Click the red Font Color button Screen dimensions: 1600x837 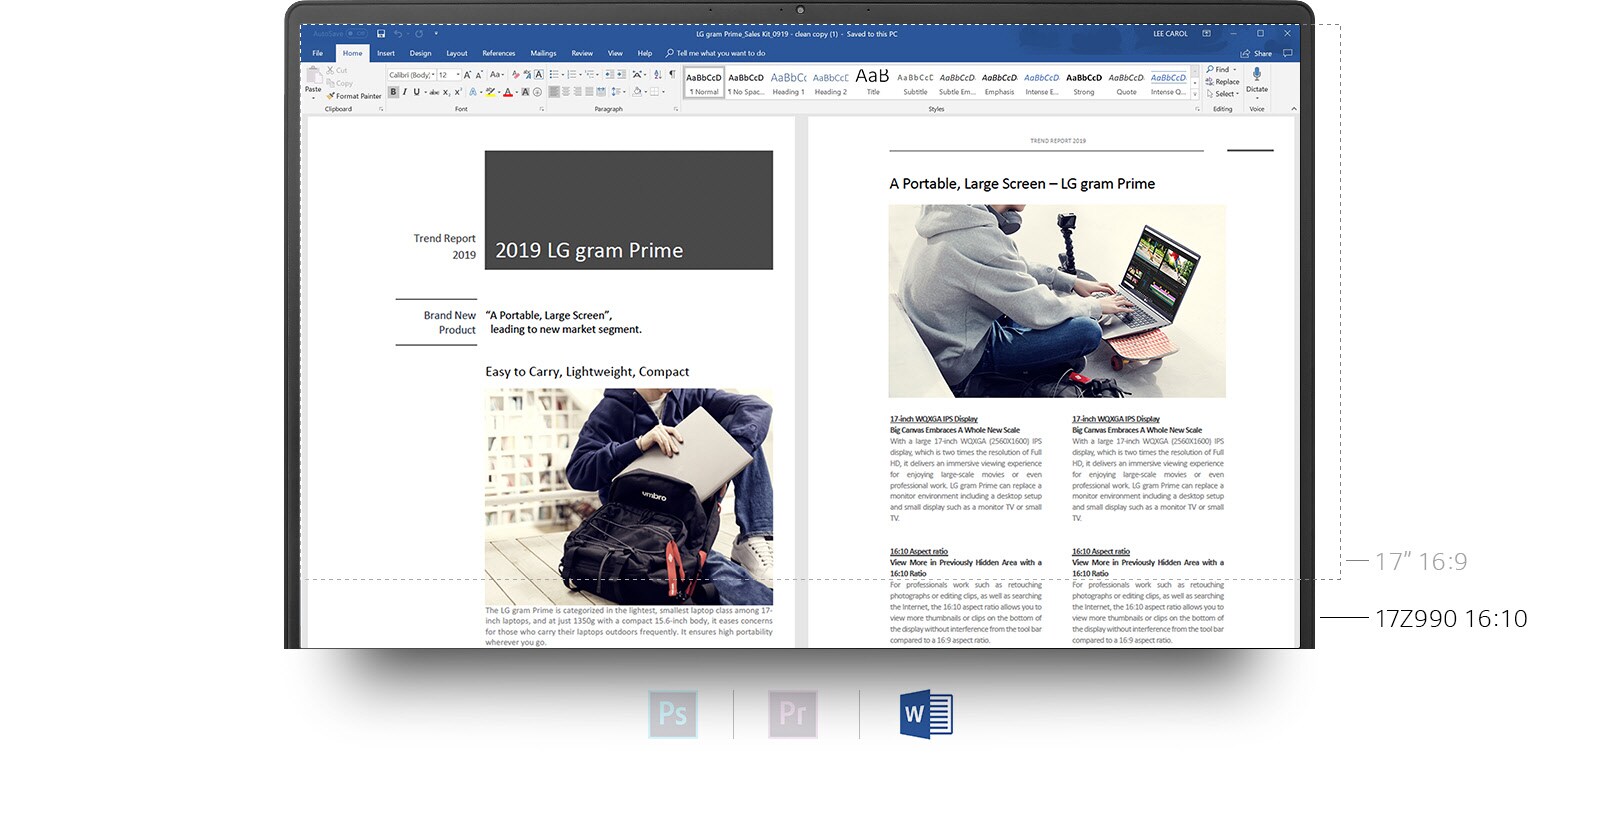(x=508, y=92)
